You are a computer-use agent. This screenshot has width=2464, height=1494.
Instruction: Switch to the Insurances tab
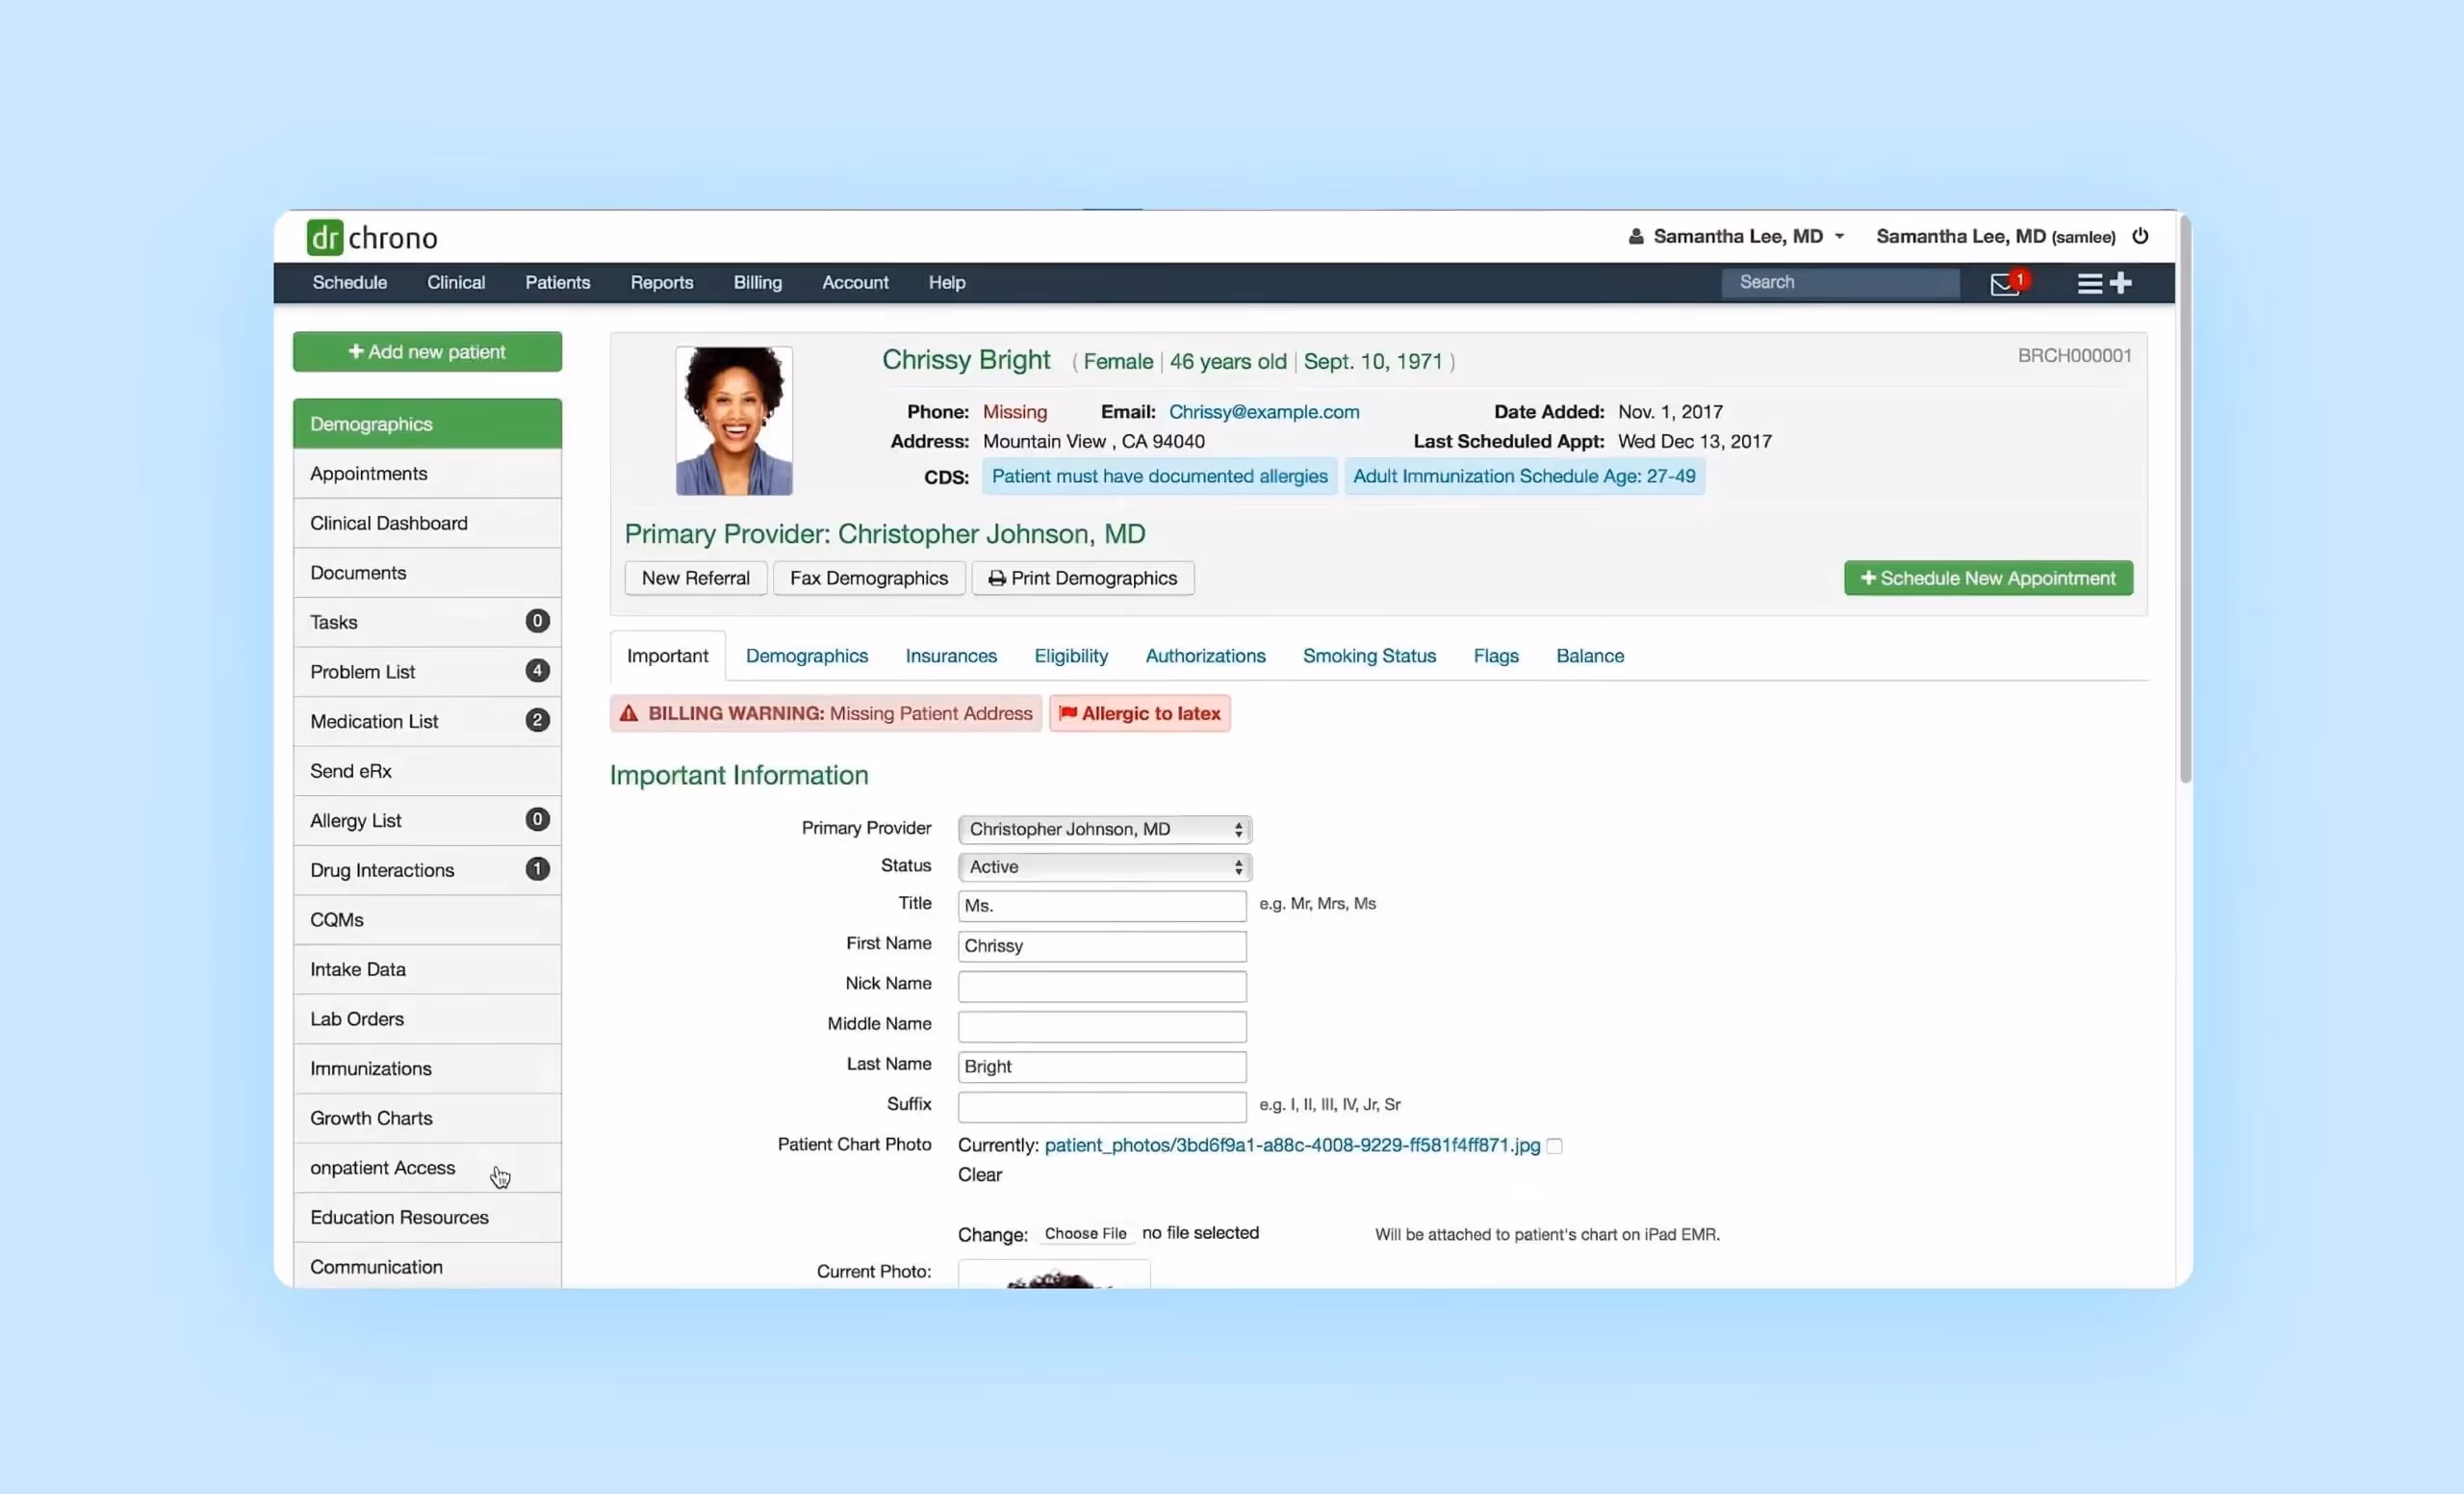(950, 655)
